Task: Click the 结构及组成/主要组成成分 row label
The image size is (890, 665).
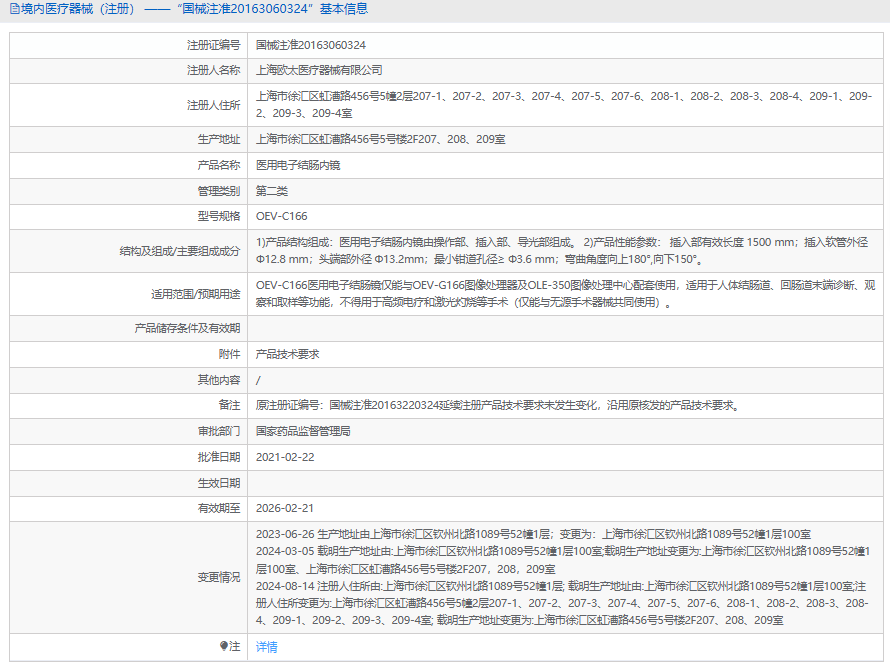Action: tap(179, 251)
